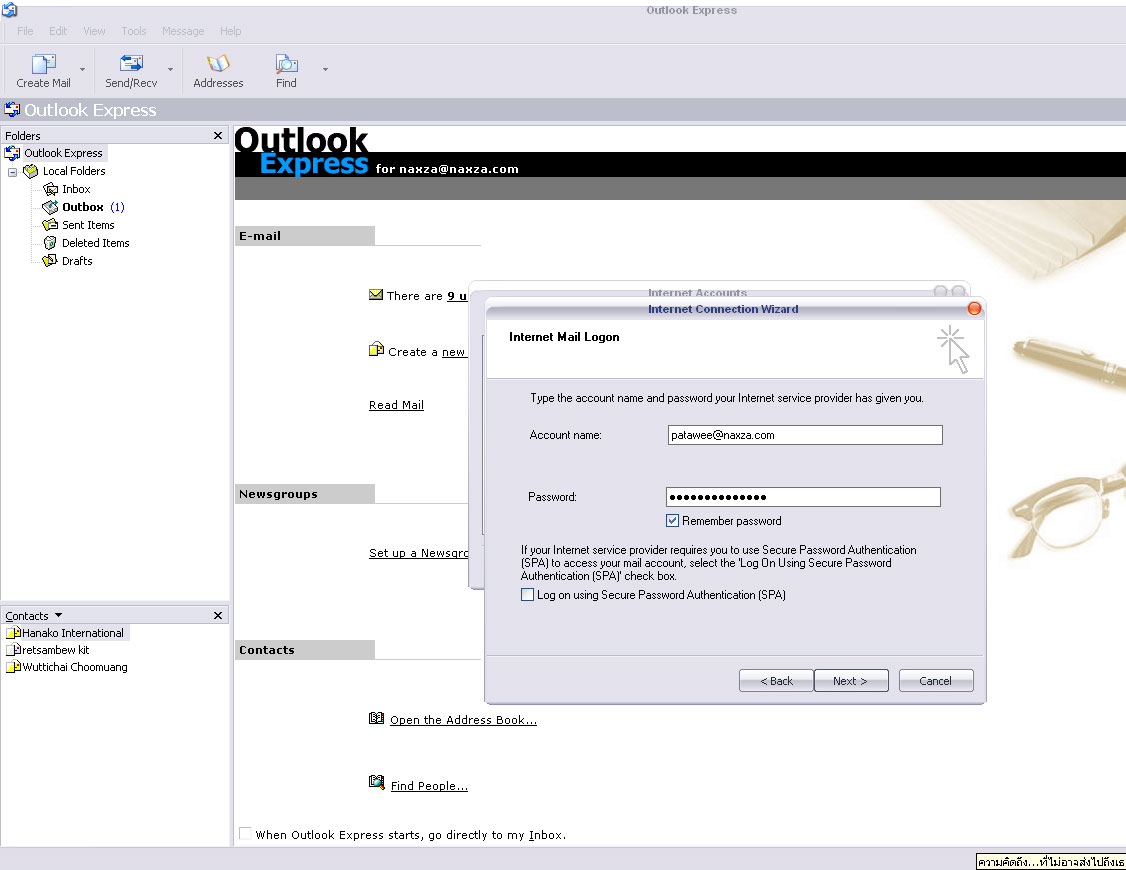
Task: Select the Outbox folder icon
Action: tap(50, 207)
